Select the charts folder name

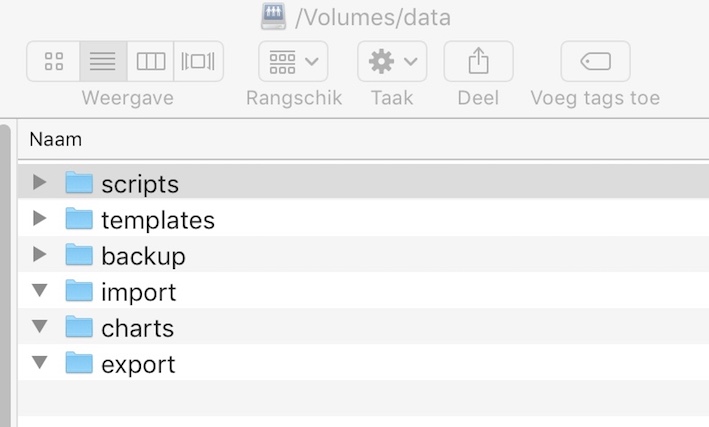pos(137,328)
